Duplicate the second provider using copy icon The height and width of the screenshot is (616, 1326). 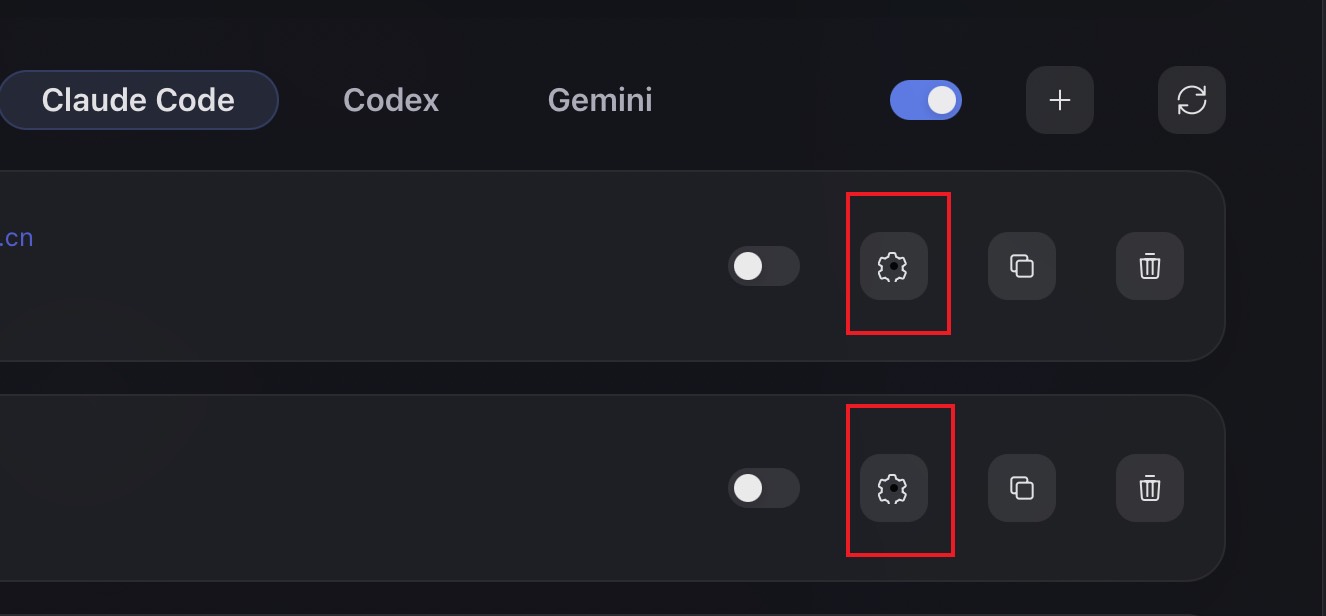tap(1021, 488)
